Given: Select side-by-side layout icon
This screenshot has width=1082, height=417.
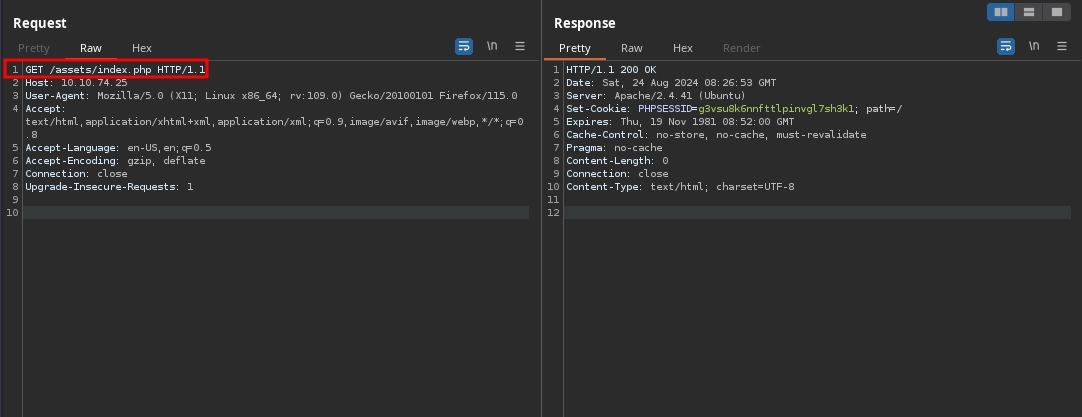Looking at the screenshot, I should coord(1000,12).
